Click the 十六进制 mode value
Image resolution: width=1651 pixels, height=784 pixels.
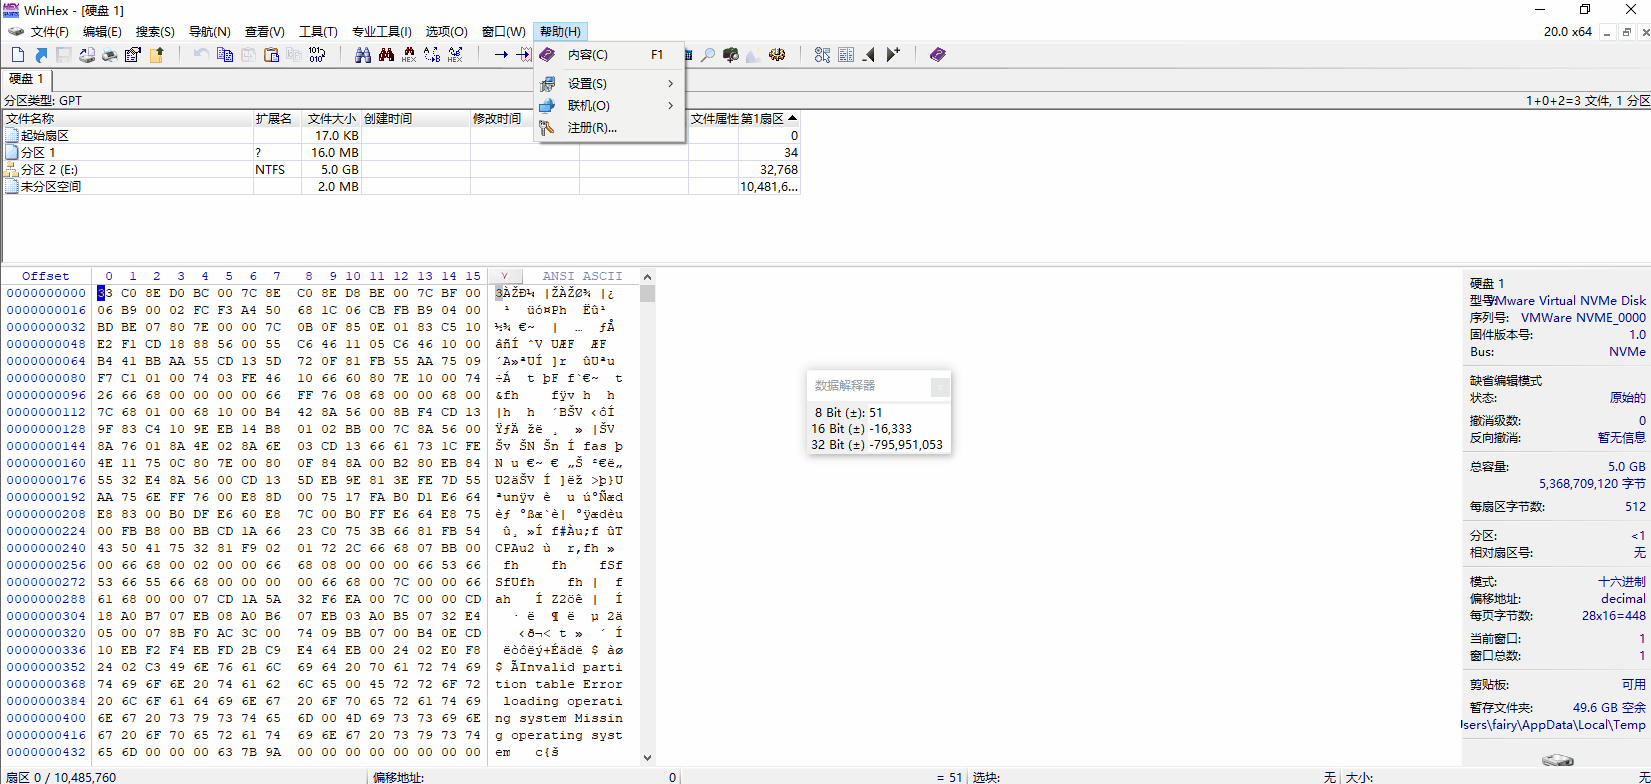(1622, 582)
